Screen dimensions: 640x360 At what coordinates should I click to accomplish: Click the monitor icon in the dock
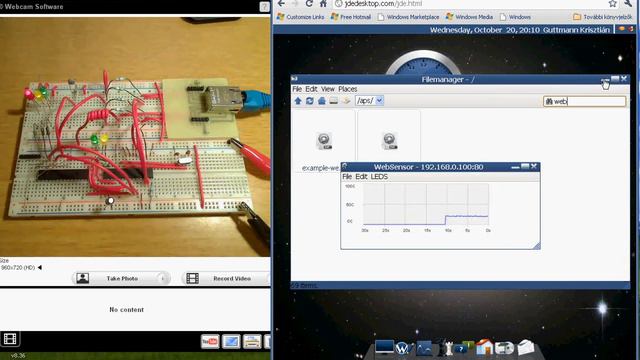(x=384, y=347)
